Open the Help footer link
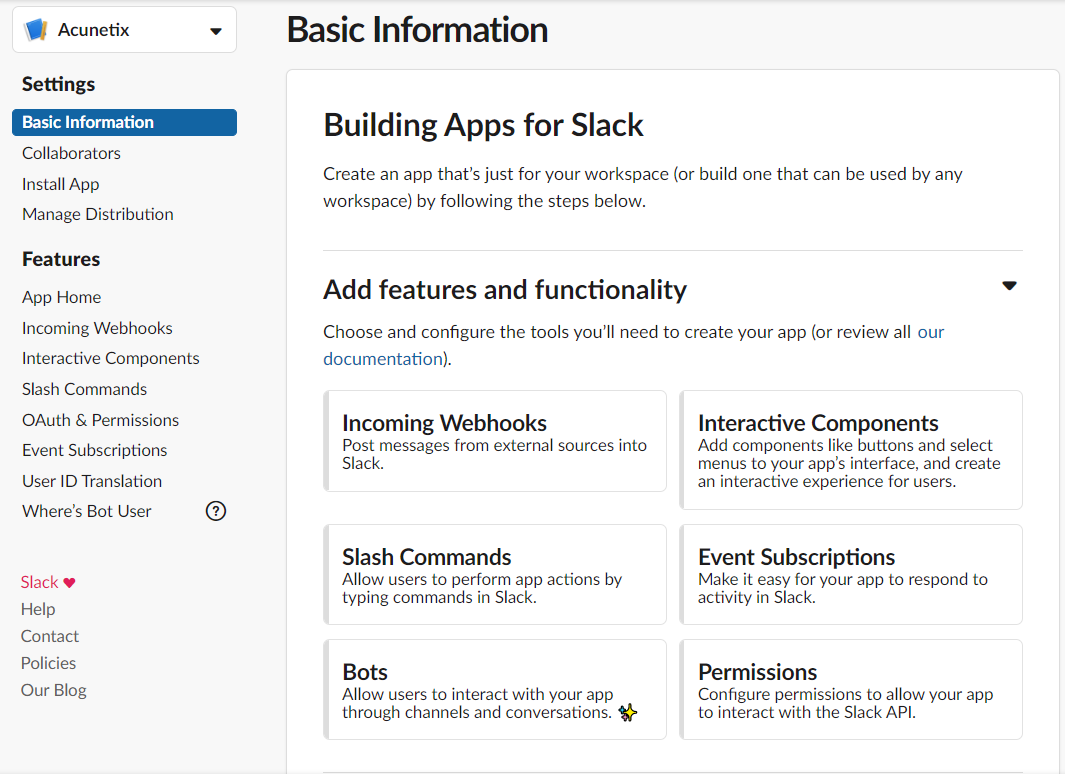Screen dimensions: 1065x774 [x=38, y=610]
